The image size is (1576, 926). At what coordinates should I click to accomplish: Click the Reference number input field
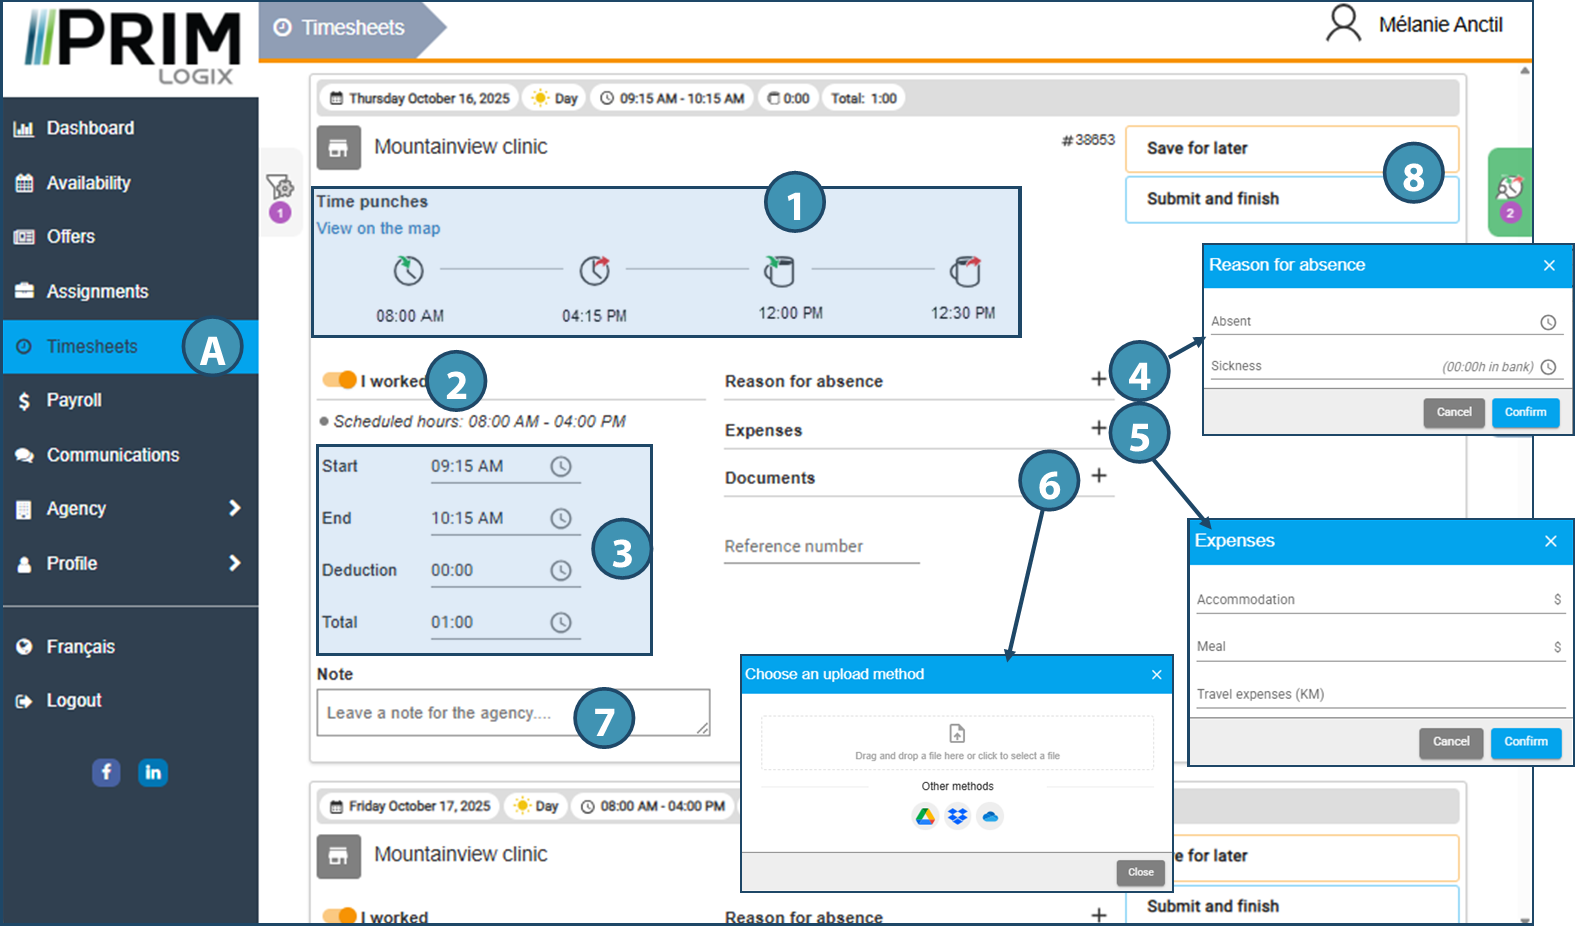(x=821, y=547)
